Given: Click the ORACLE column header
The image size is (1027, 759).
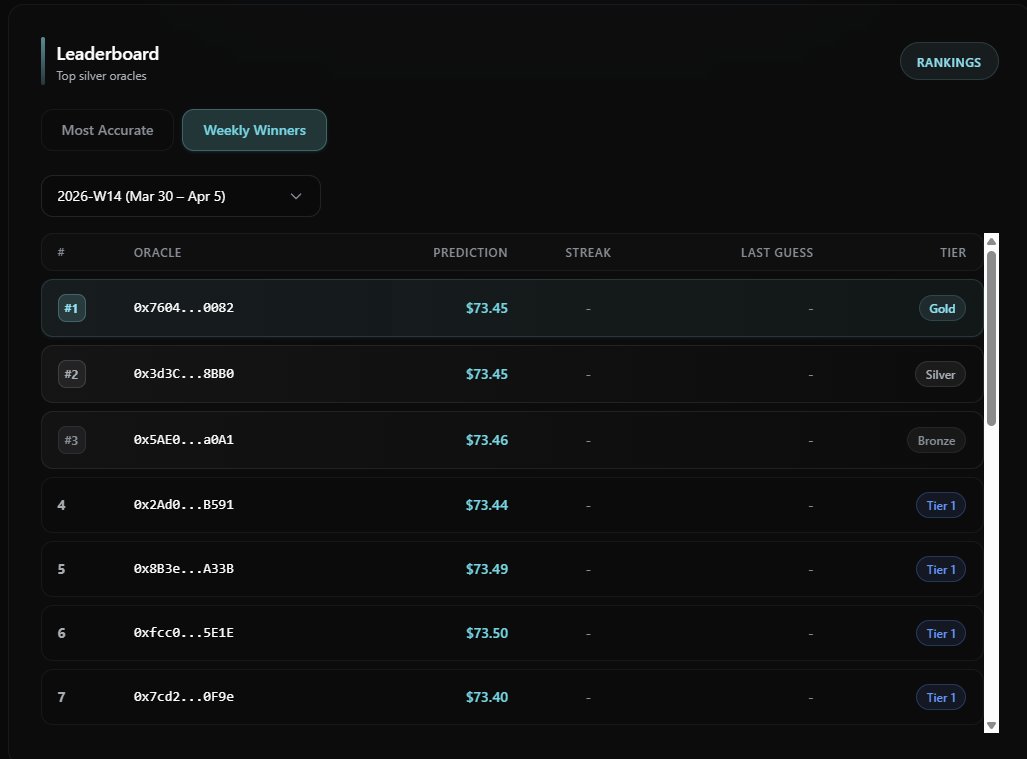Looking at the screenshot, I should tap(157, 253).
